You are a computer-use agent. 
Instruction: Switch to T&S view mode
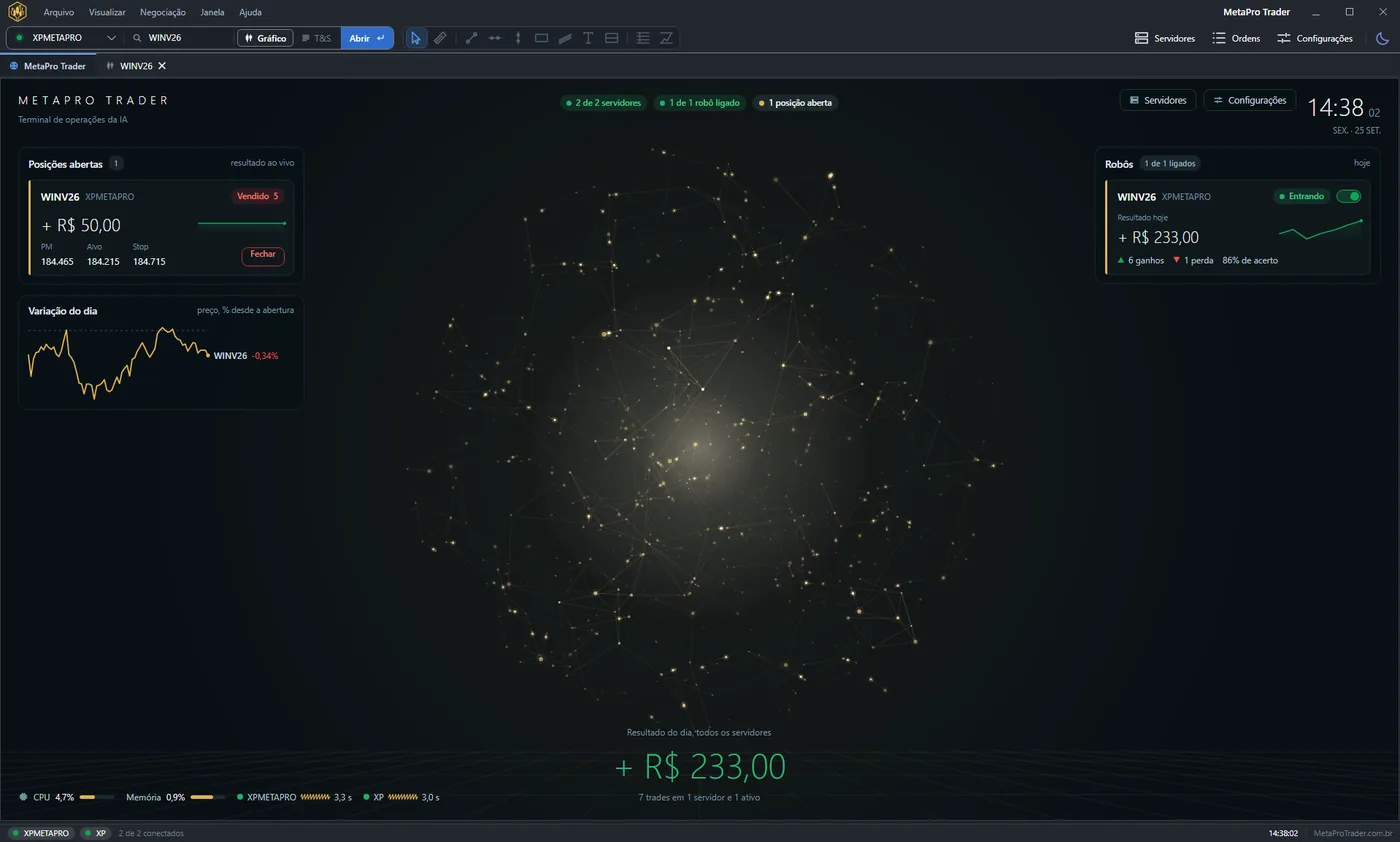tap(316, 38)
